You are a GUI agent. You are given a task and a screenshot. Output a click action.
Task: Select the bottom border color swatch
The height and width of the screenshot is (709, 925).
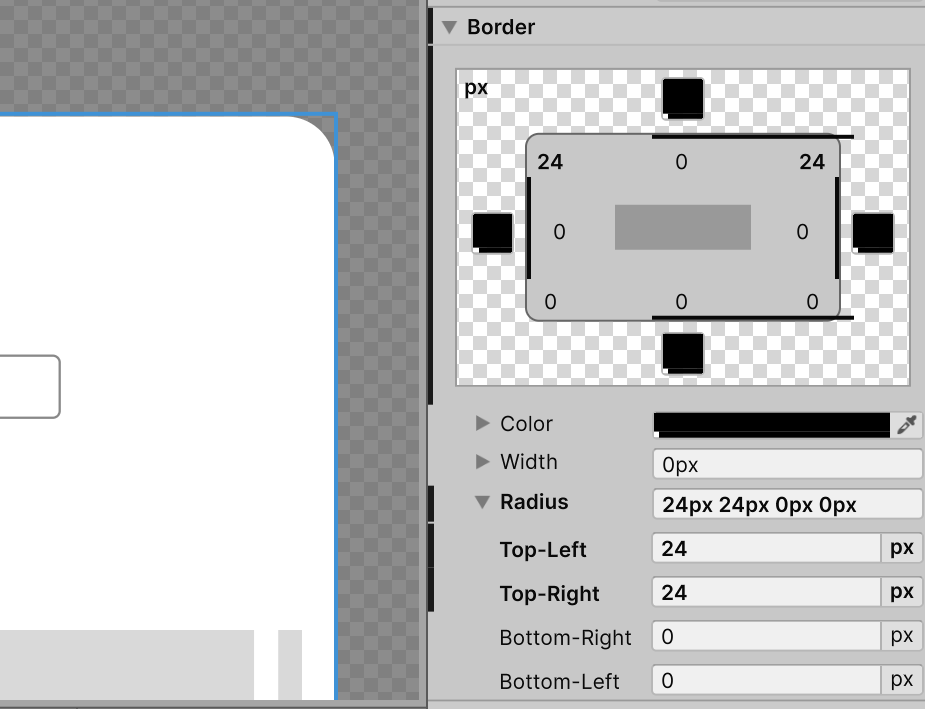tap(683, 353)
